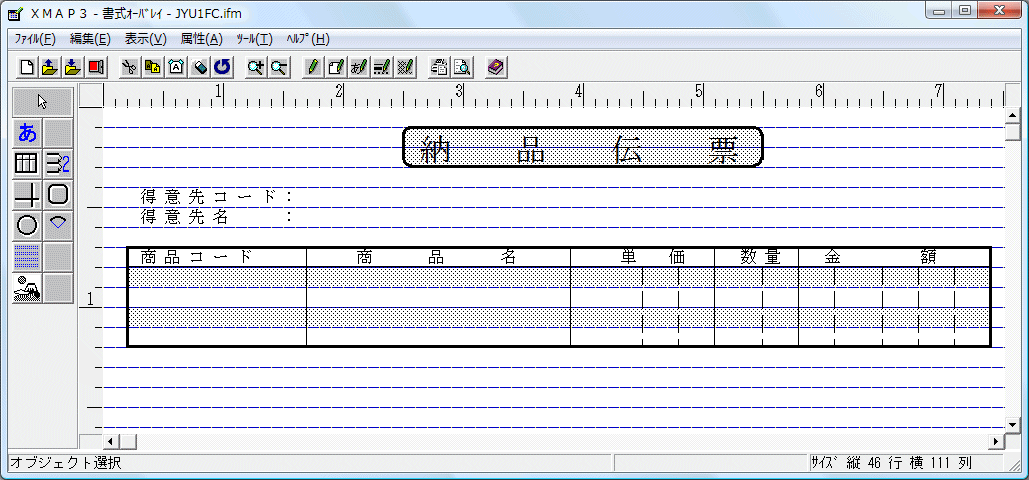Minimize the XMAP3 window
This screenshot has width=1029, height=480.
click(939, 11)
